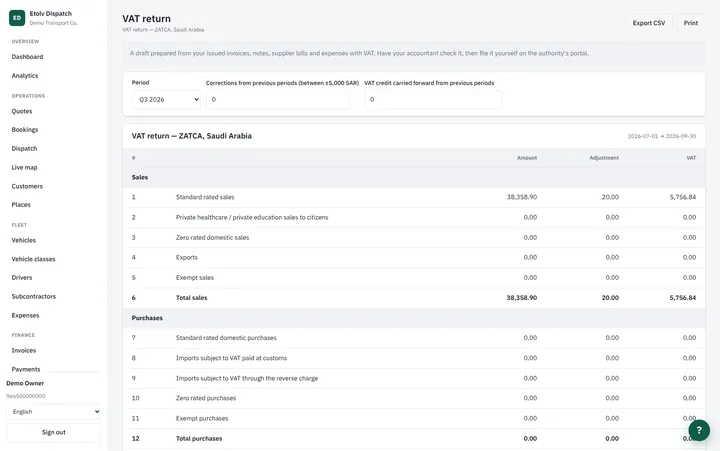Open Customers in the sidebar
720x451 pixels.
(27, 186)
